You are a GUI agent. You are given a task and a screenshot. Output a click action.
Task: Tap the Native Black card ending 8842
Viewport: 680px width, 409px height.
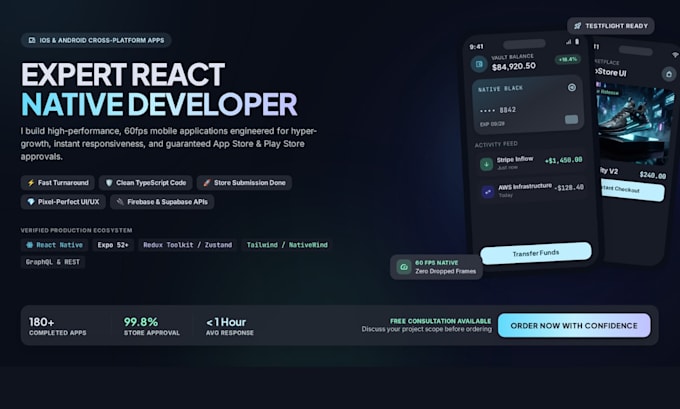click(528, 106)
